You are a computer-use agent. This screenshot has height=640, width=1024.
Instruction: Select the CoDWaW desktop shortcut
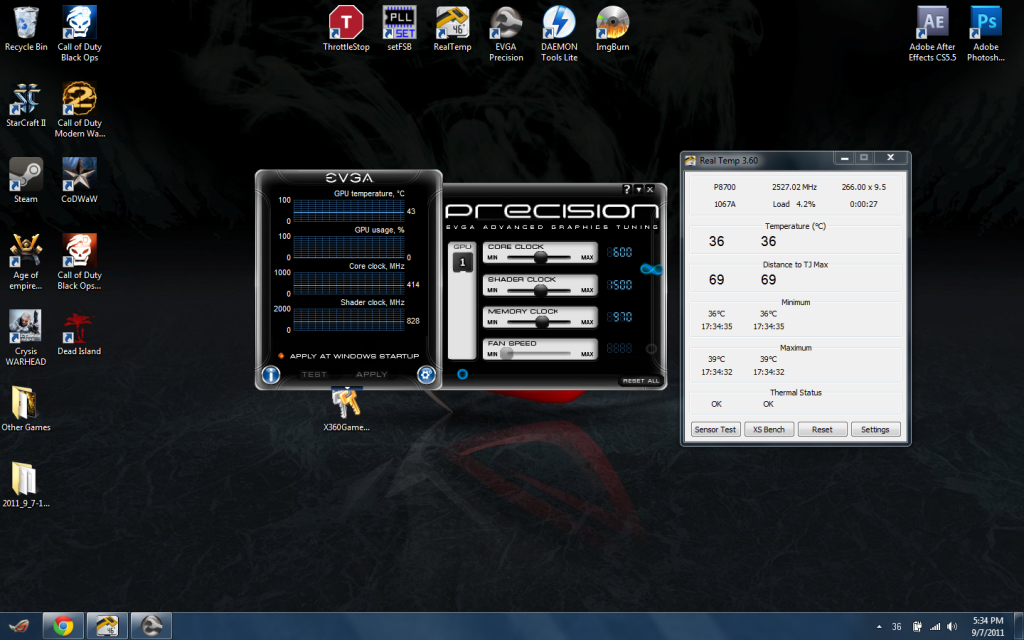80,180
